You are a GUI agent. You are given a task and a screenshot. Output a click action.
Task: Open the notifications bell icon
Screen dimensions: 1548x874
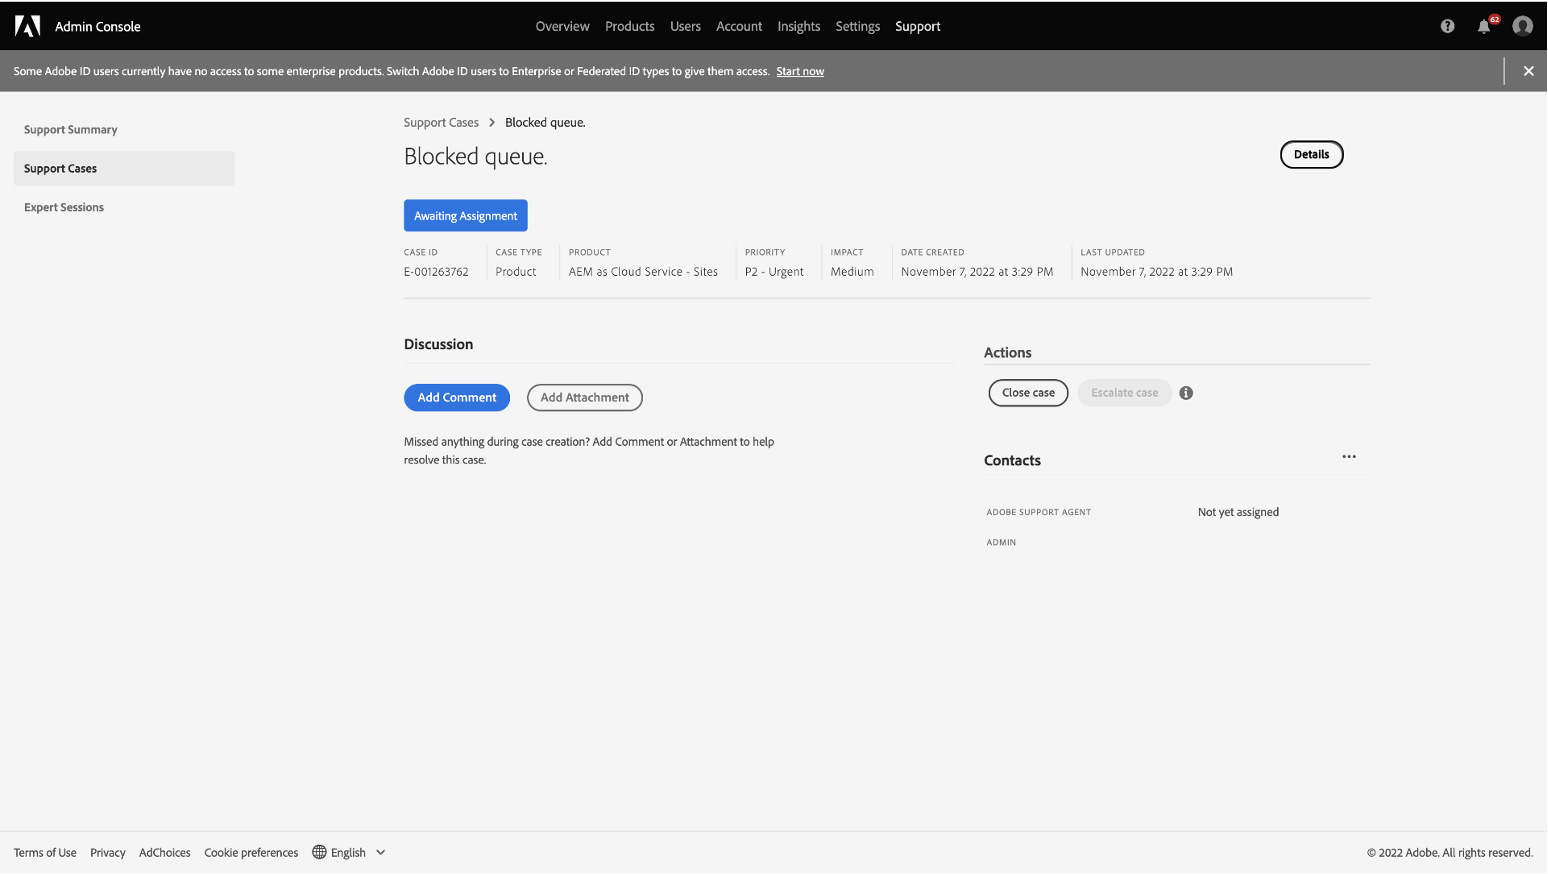pyautogui.click(x=1484, y=26)
